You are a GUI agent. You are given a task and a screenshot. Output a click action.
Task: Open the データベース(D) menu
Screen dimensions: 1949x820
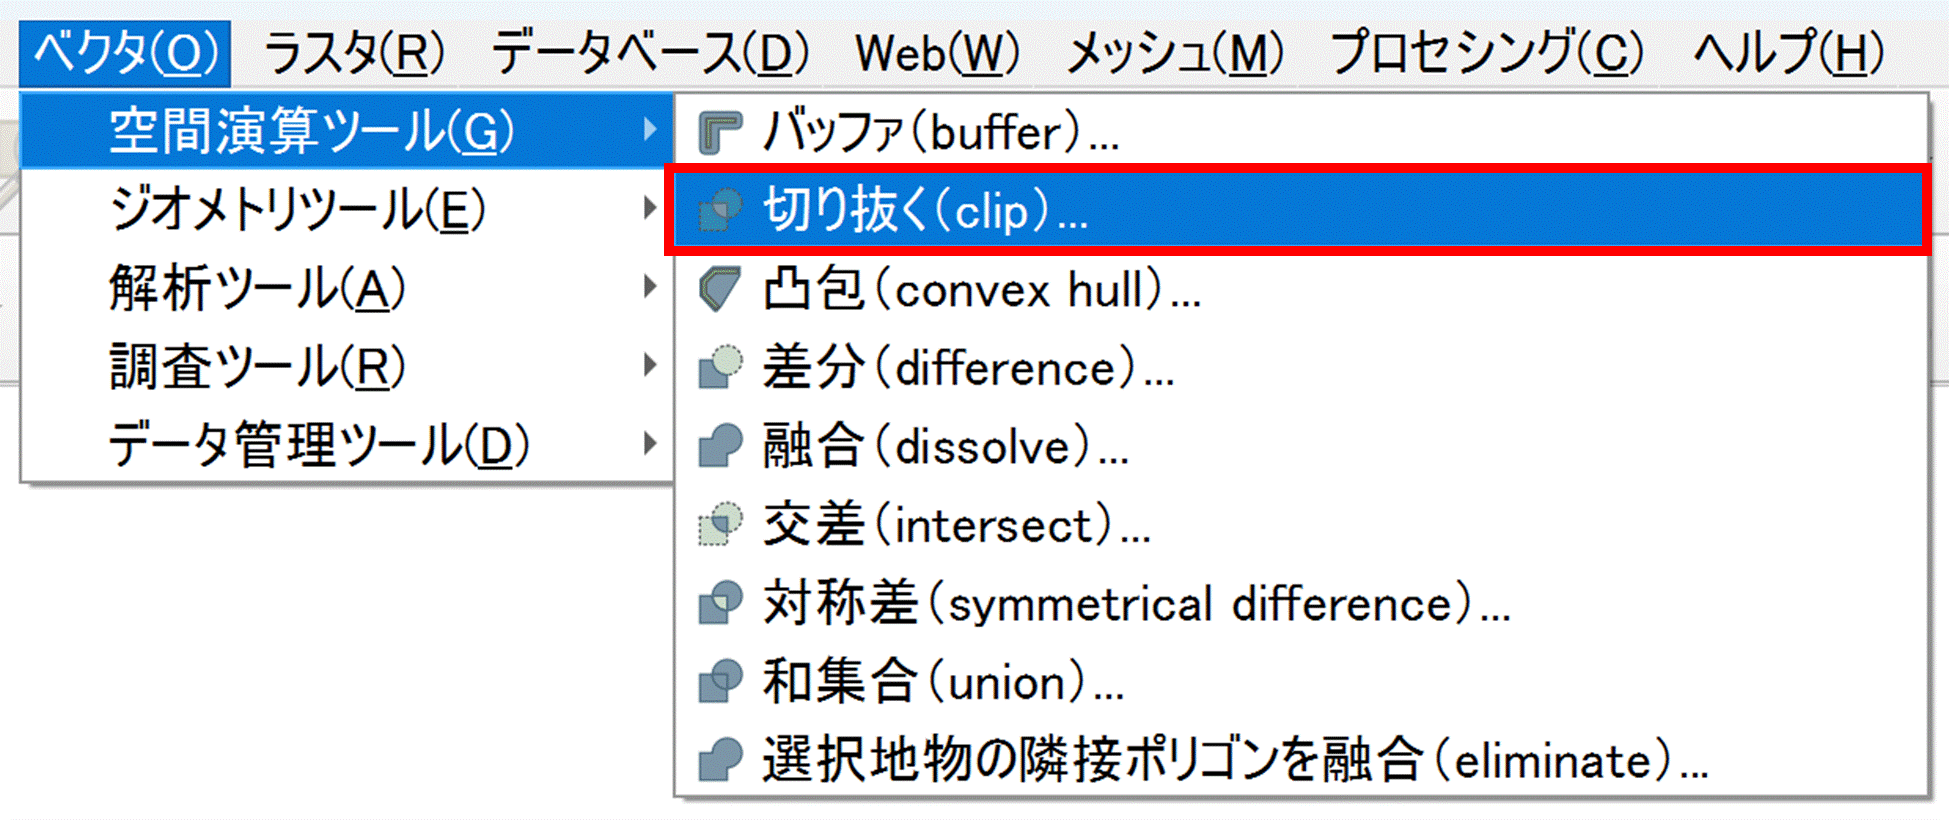(650, 52)
